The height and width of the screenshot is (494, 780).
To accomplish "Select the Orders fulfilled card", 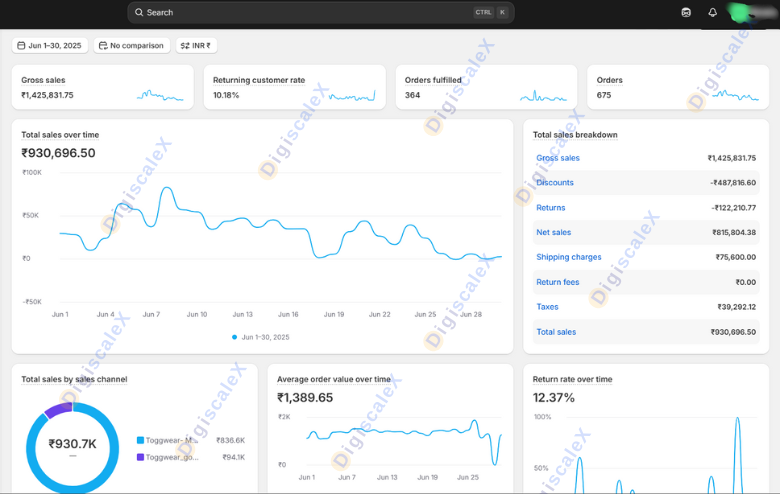I will click(x=486, y=87).
